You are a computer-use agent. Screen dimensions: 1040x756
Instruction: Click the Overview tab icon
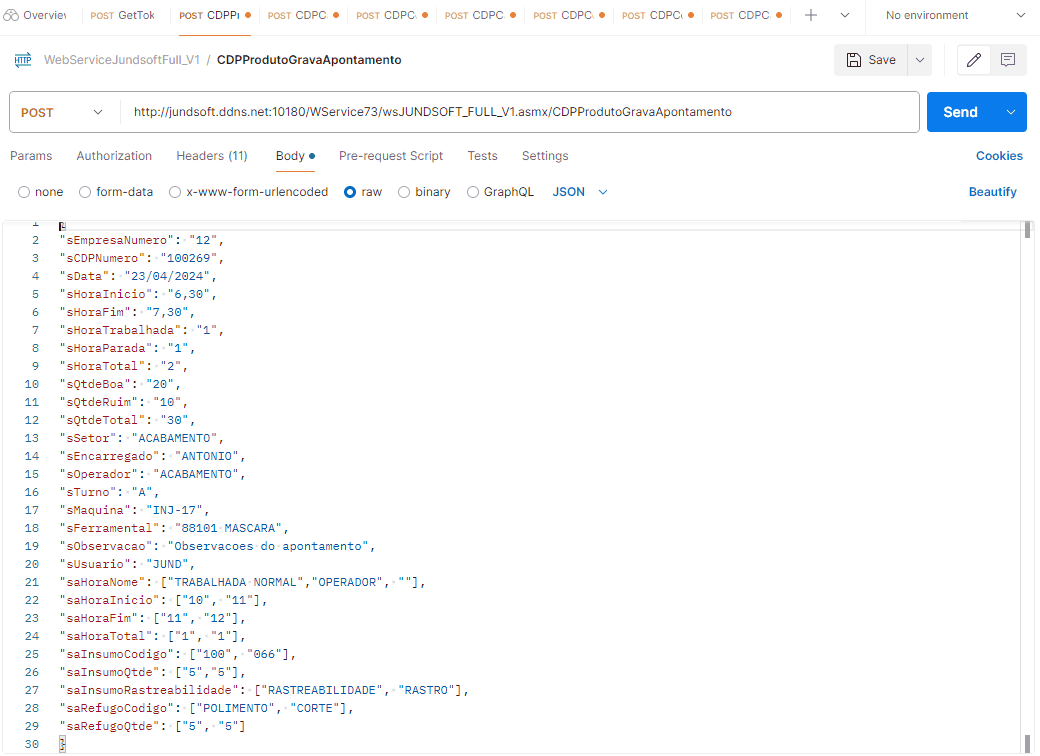(12, 16)
